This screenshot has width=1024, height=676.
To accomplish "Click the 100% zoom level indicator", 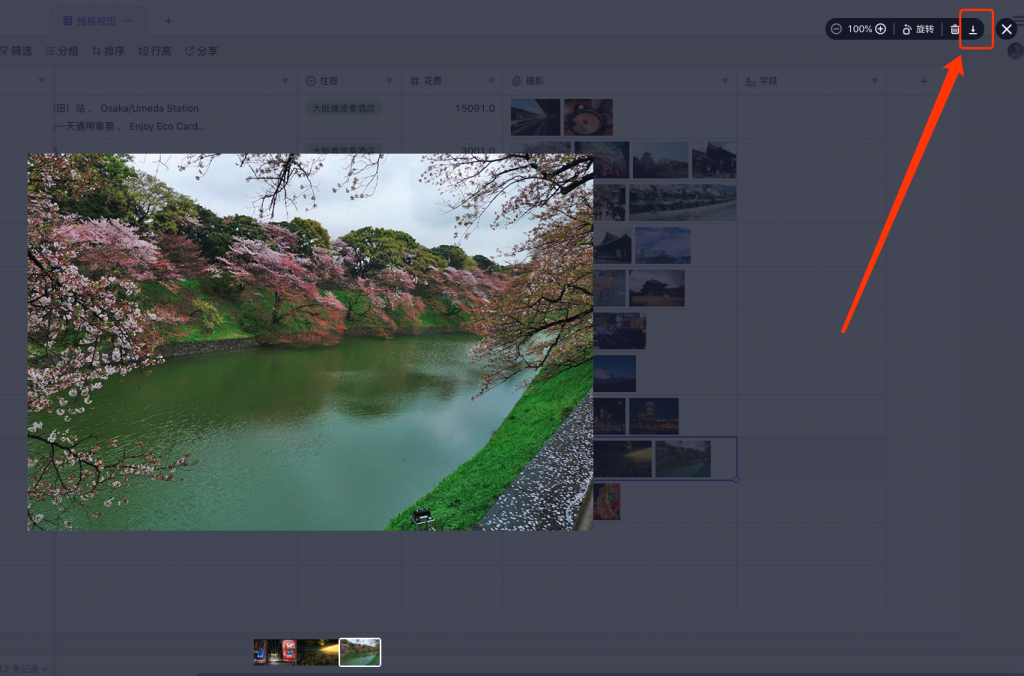I will click(x=859, y=29).
